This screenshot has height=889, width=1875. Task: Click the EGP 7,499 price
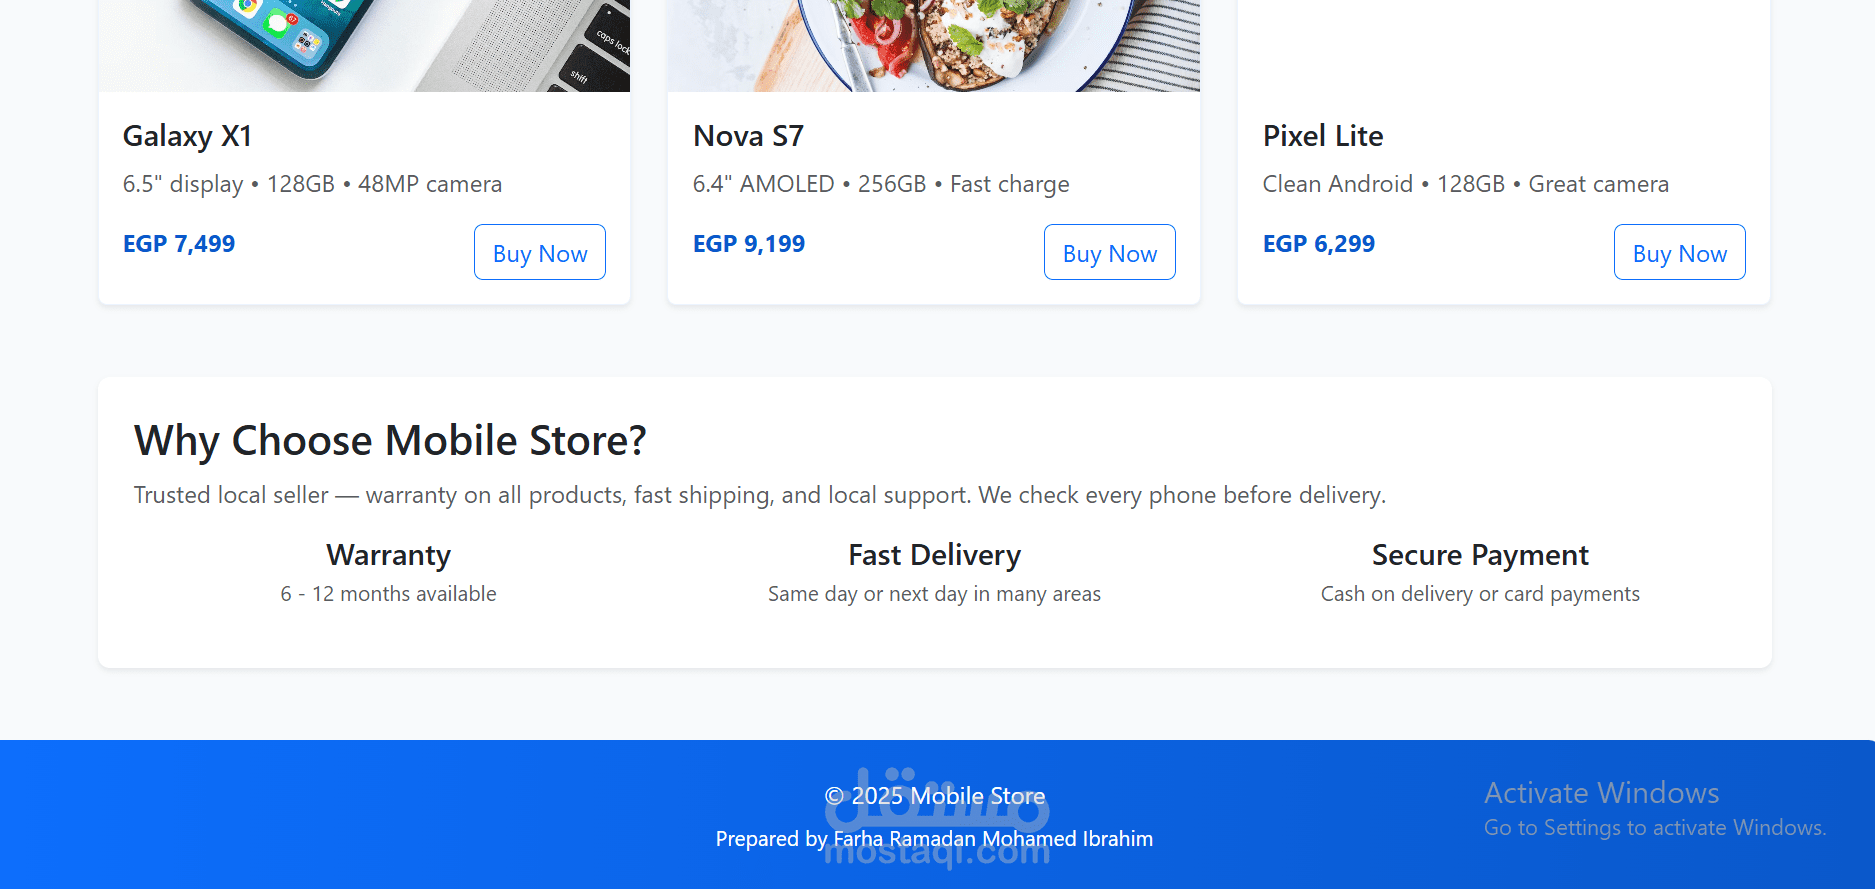pyautogui.click(x=179, y=244)
